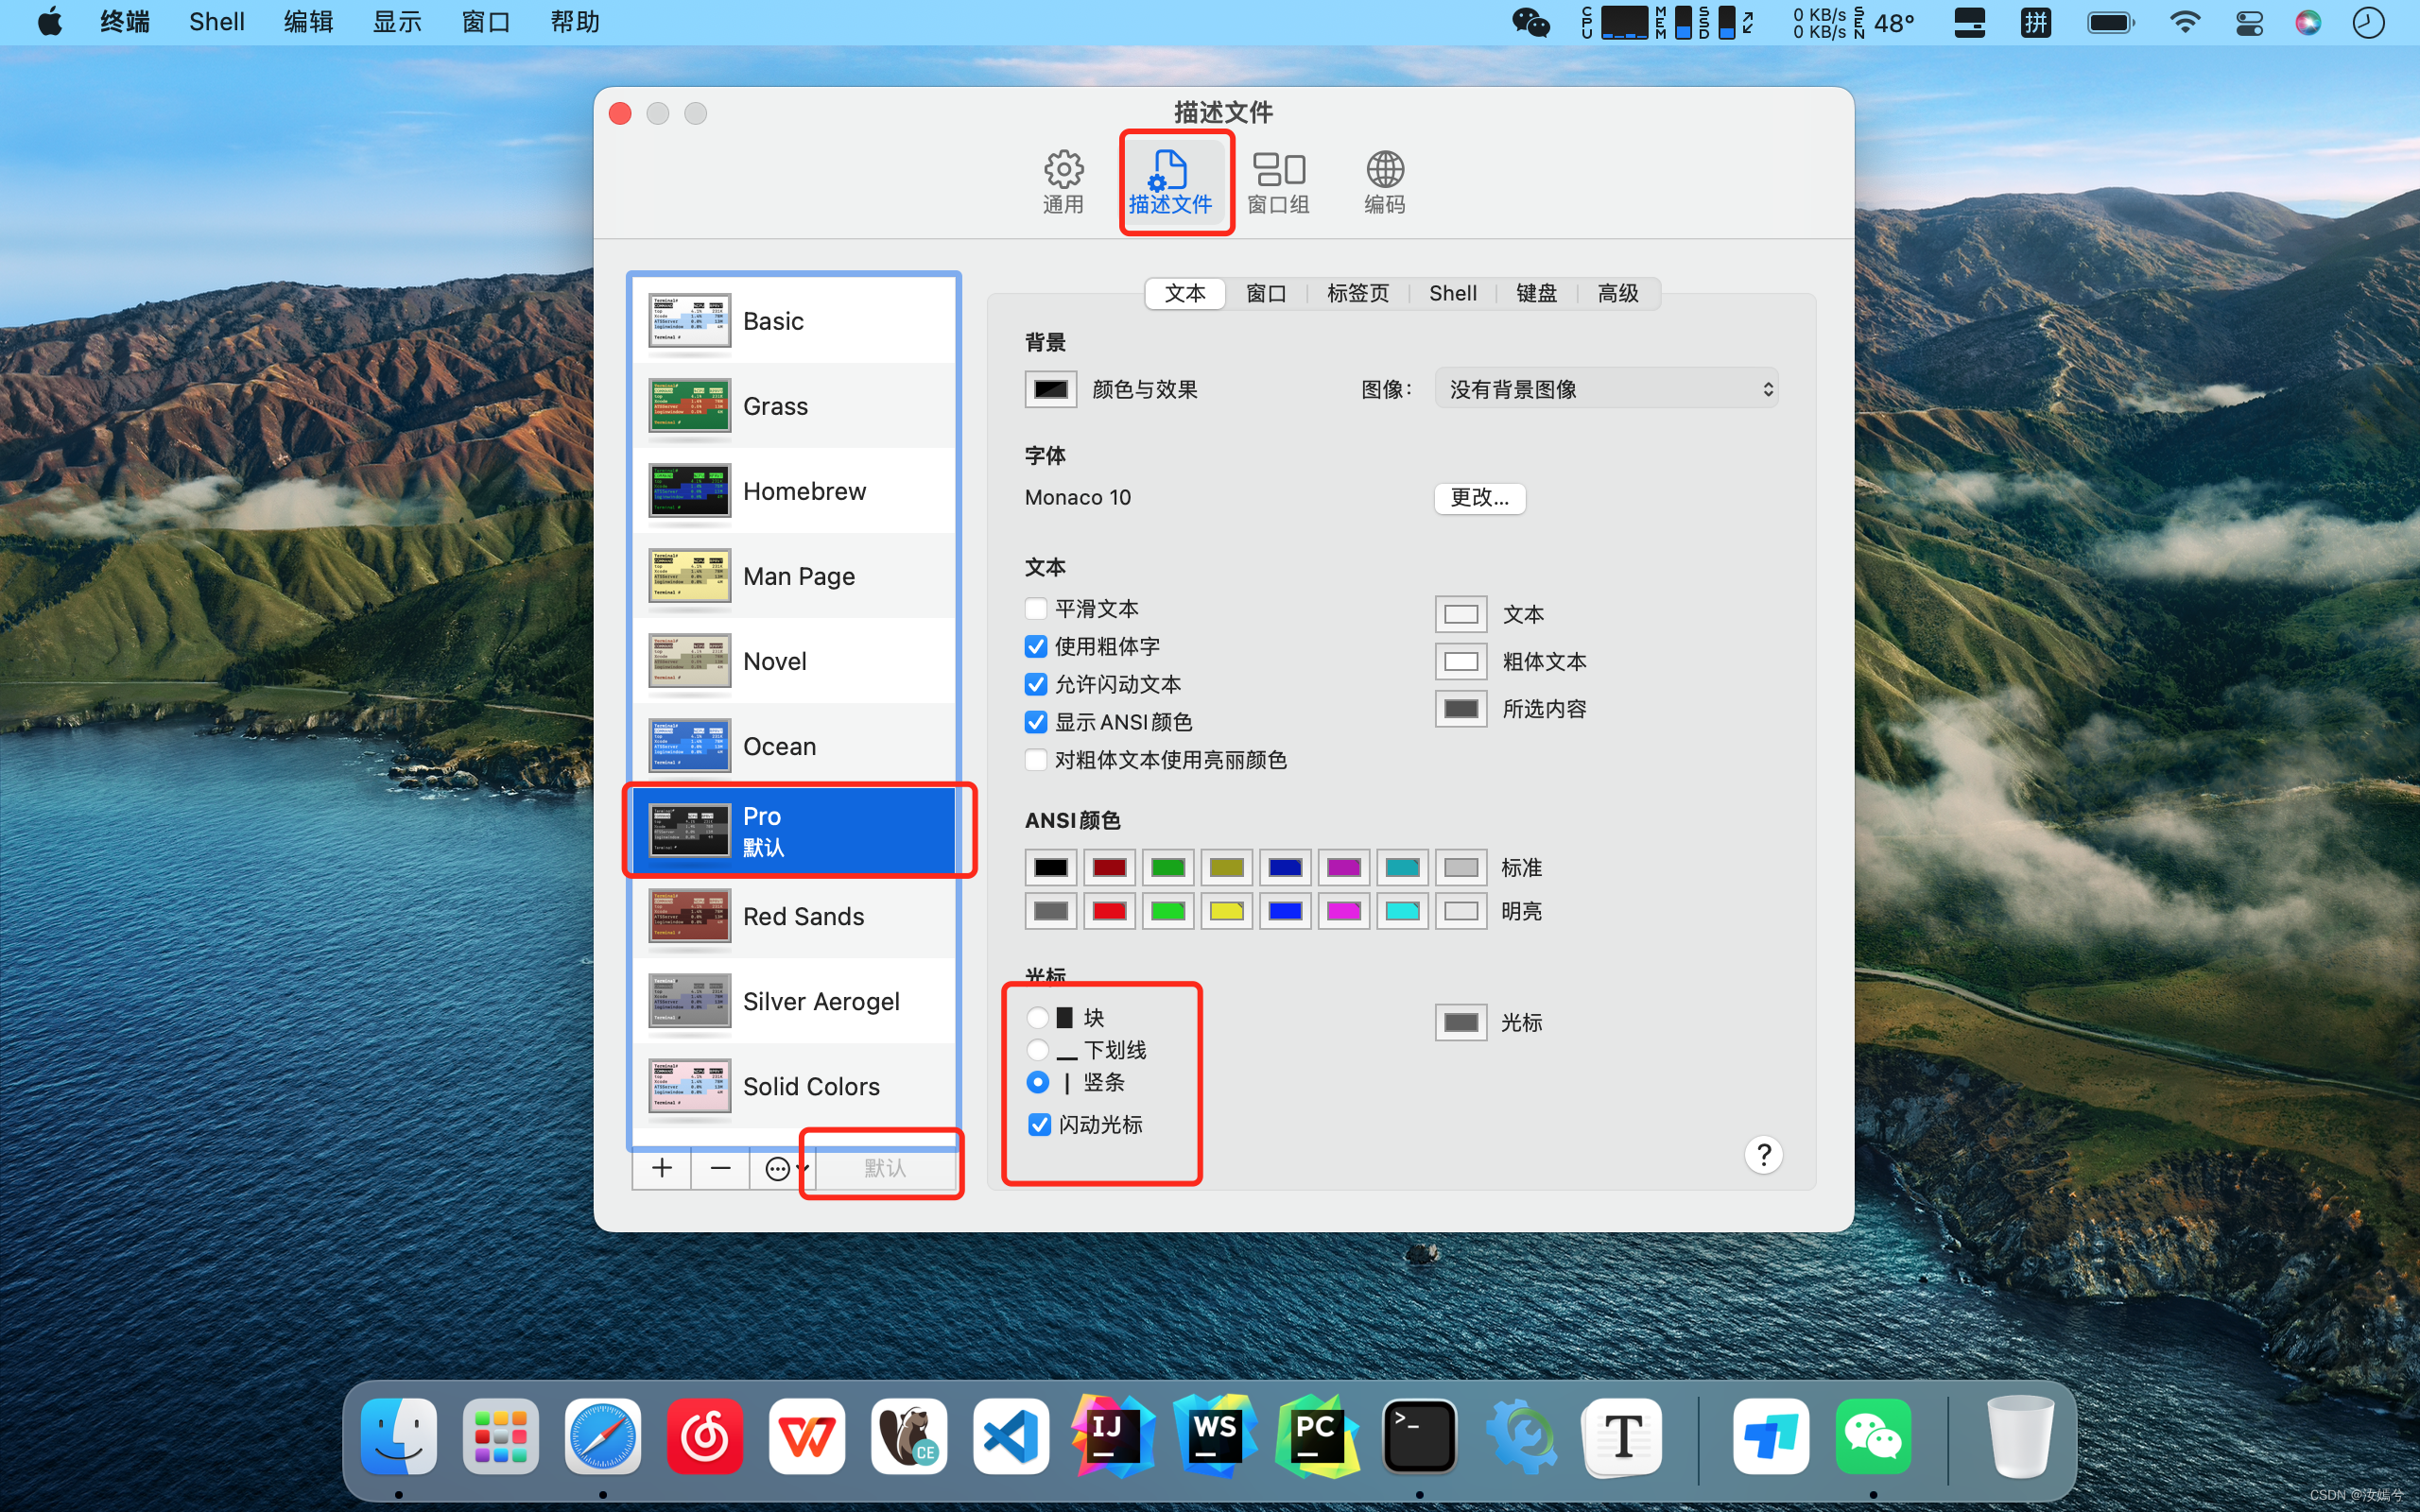
Task: Click 更改 (Change) font button
Action: click(1478, 496)
